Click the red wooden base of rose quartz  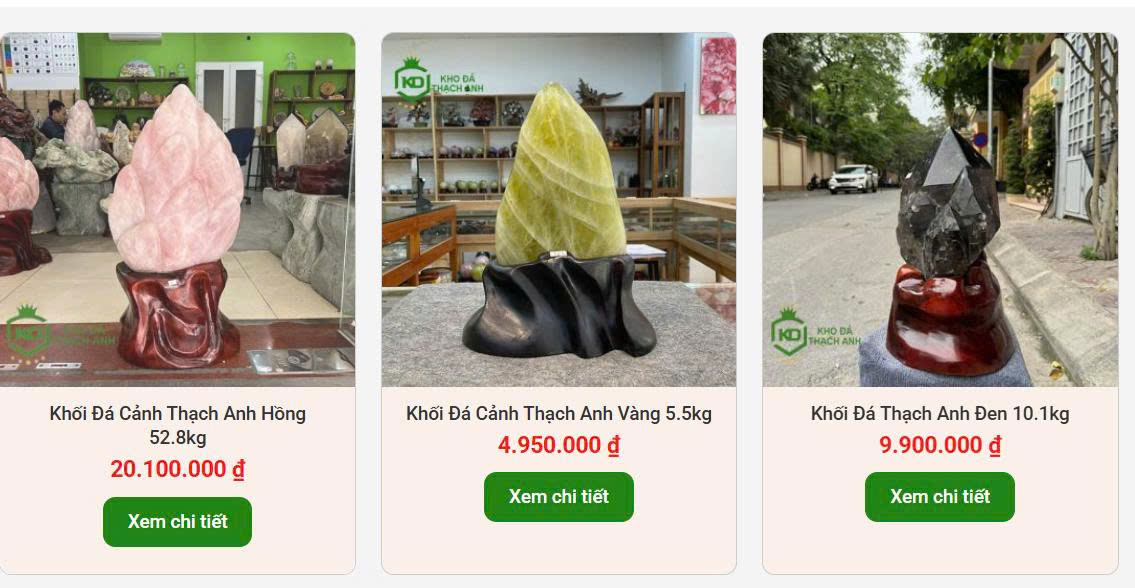[177, 315]
